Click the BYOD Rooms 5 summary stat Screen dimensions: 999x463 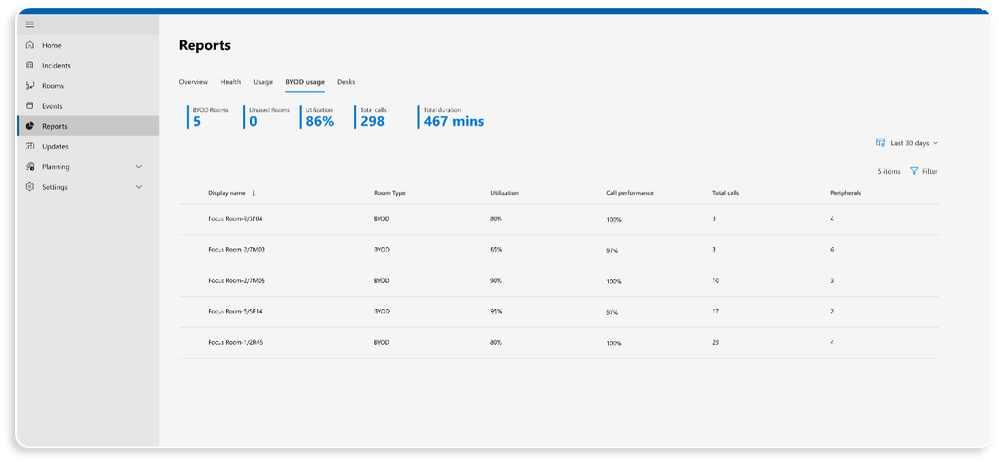click(x=208, y=117)
